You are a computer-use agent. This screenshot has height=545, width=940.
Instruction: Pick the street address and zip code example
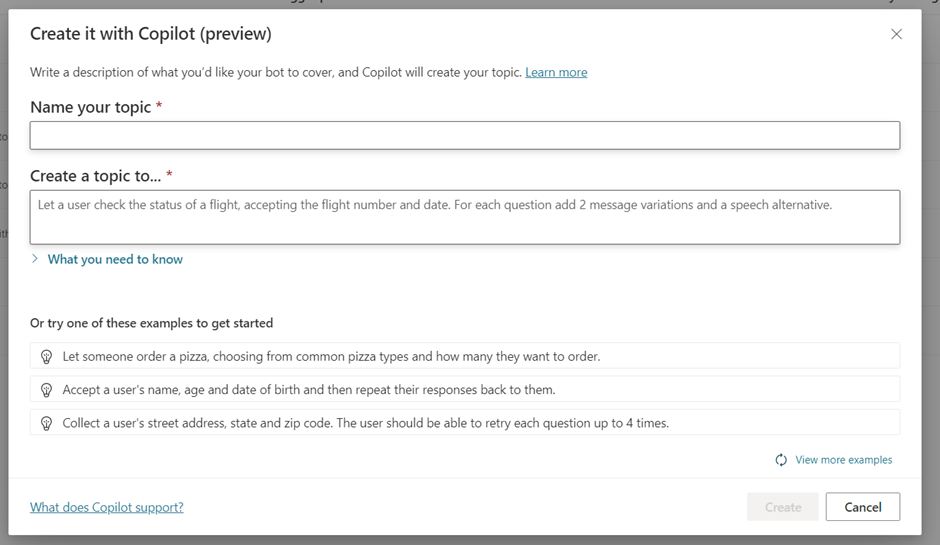(x=365, y=423)
